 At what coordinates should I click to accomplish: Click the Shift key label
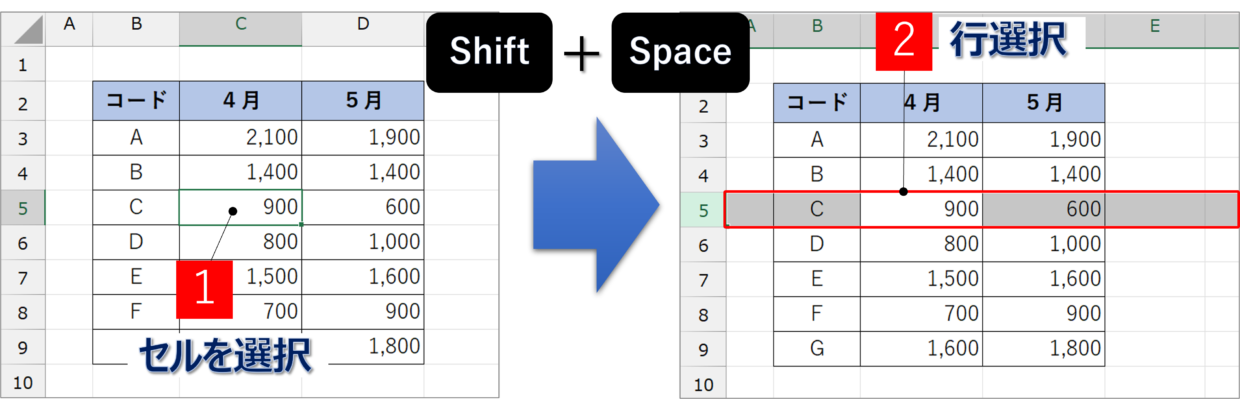[x=489, y=53]
